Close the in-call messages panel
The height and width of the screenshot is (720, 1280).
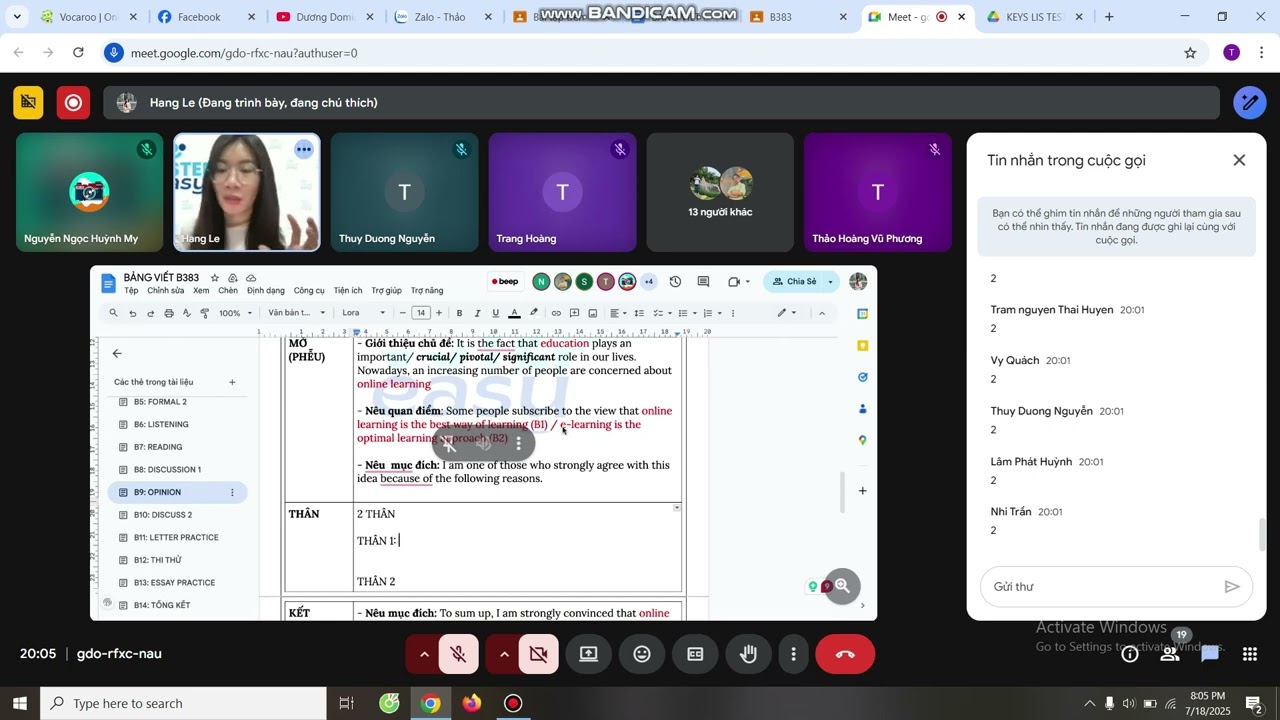1239,160
